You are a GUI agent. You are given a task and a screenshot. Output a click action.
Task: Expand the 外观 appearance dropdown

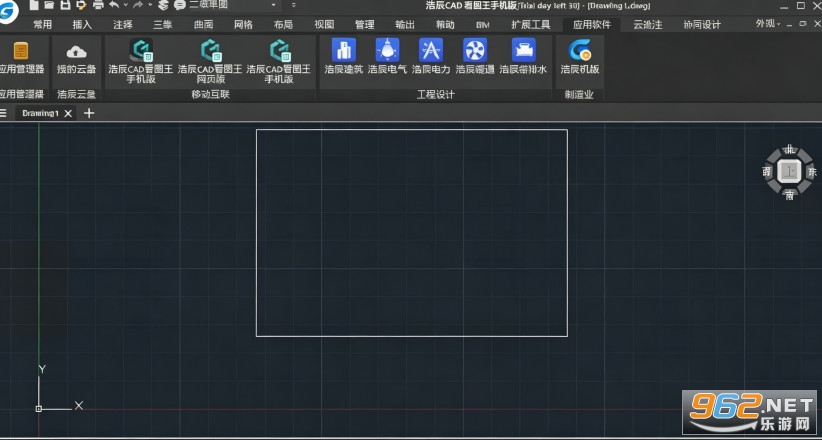(768, 24)
